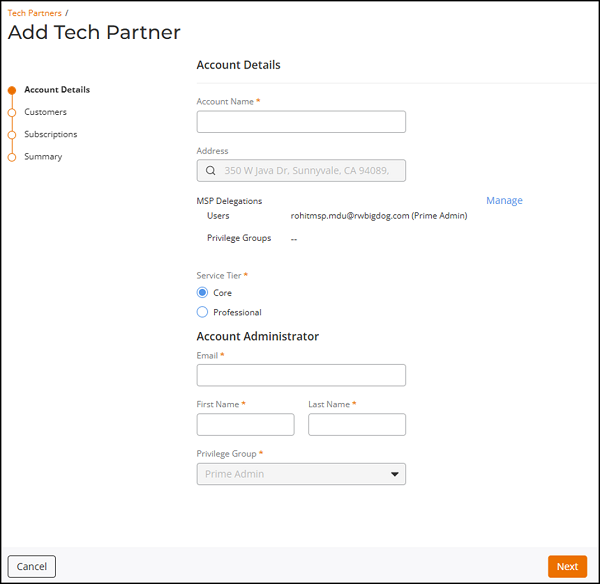The image size is (600, 584).
Task: Click Manage link for MSP Delegations
Action: coord(504,200)
